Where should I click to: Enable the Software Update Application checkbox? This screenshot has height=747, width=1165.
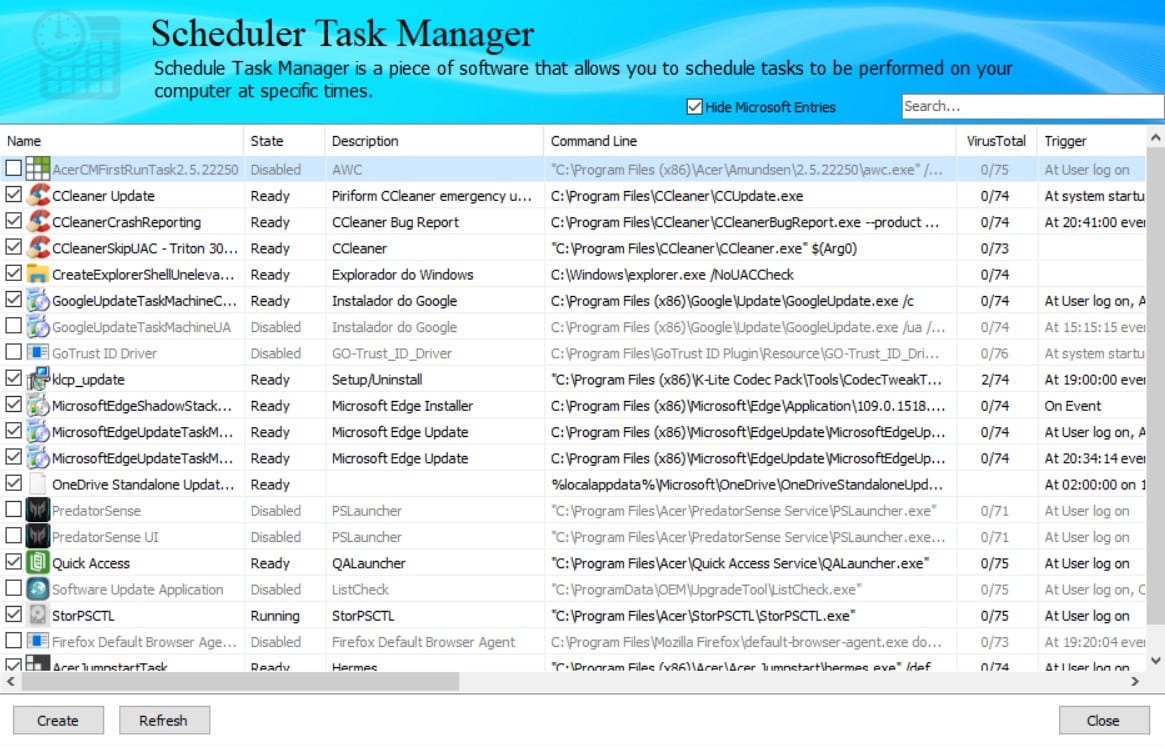13,588
